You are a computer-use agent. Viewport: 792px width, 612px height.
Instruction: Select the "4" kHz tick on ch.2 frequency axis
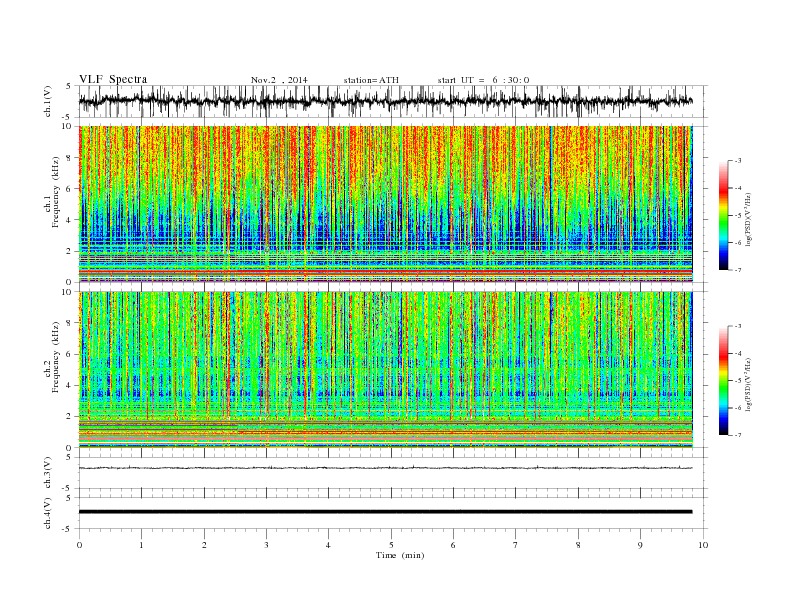click(70, 386)
